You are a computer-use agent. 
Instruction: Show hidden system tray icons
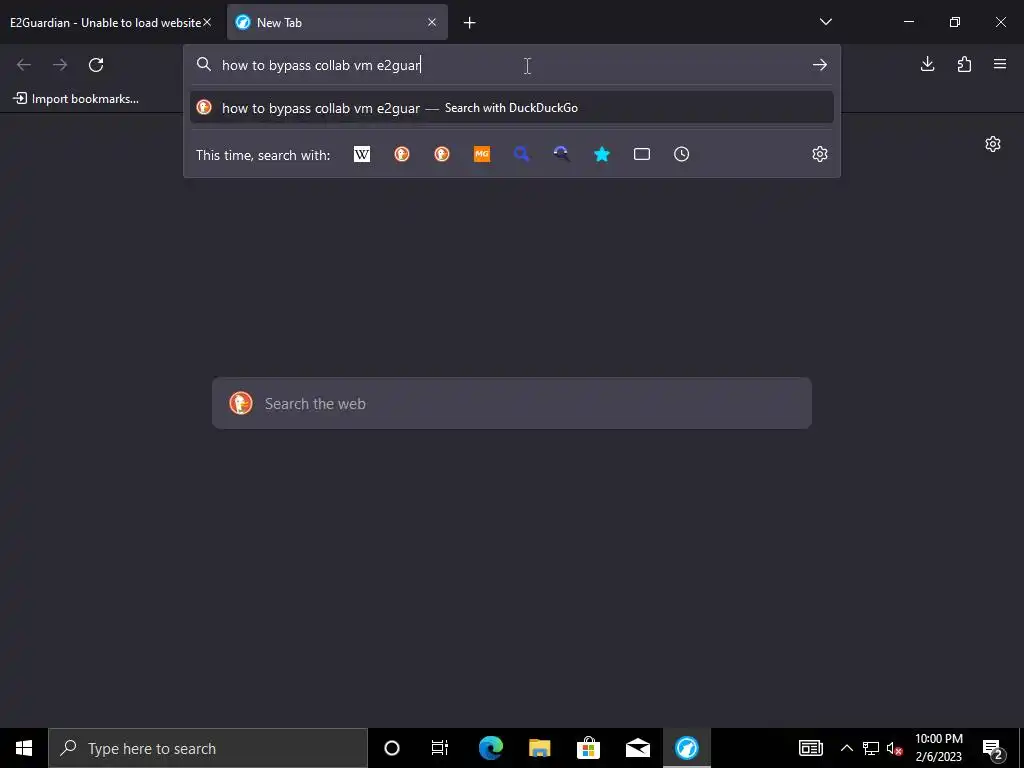click(x=846, y=748)
